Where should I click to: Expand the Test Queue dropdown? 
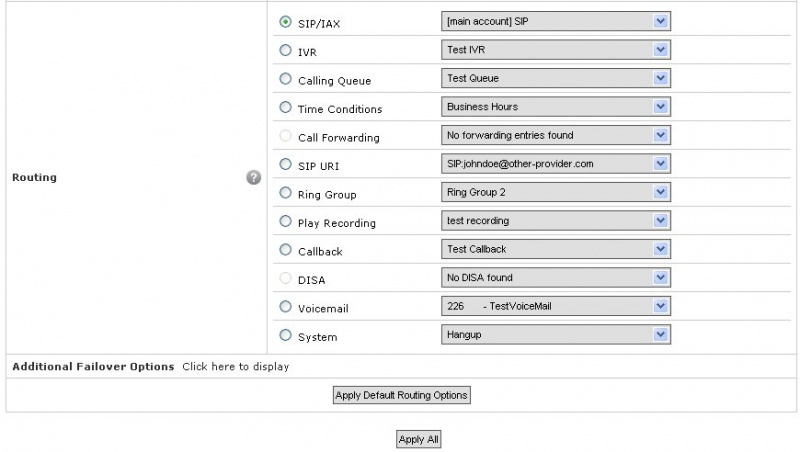point(556,79)
